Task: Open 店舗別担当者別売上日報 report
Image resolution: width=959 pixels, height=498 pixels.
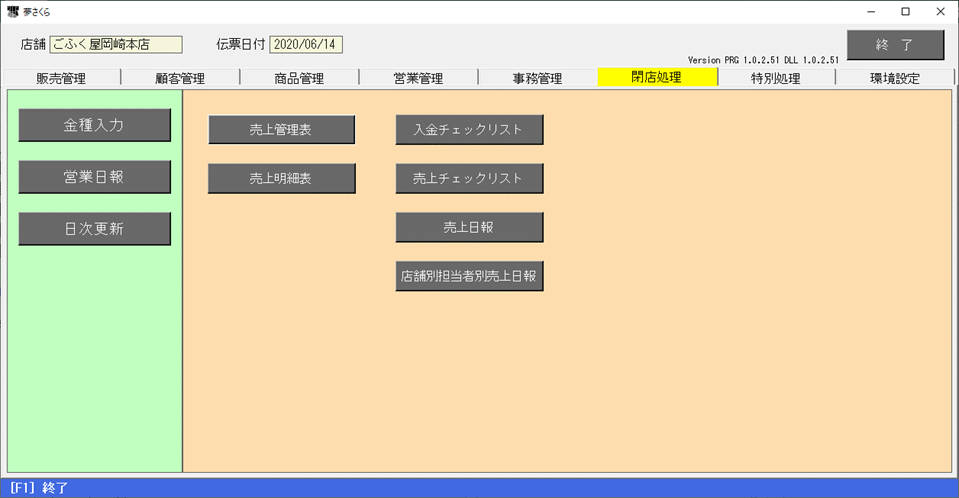Action: (469, 276)
